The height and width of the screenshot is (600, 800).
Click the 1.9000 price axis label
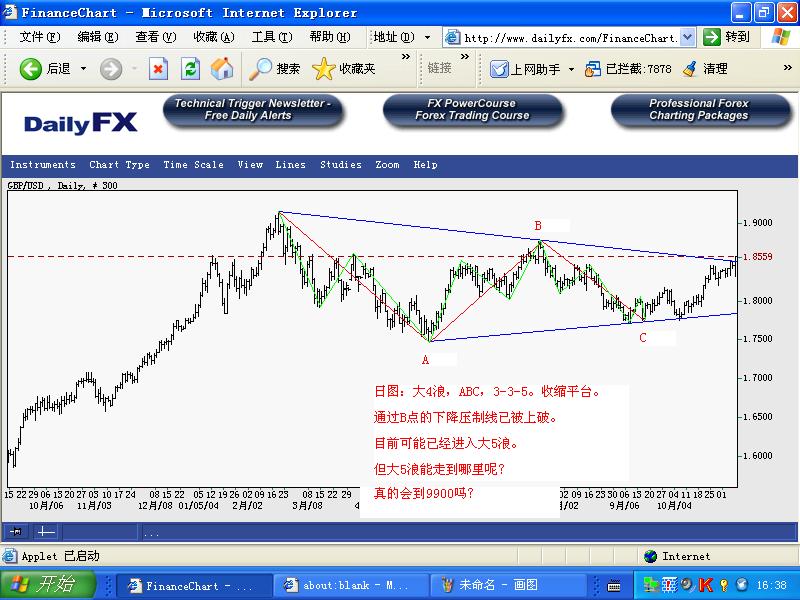(x=758, y=223)
